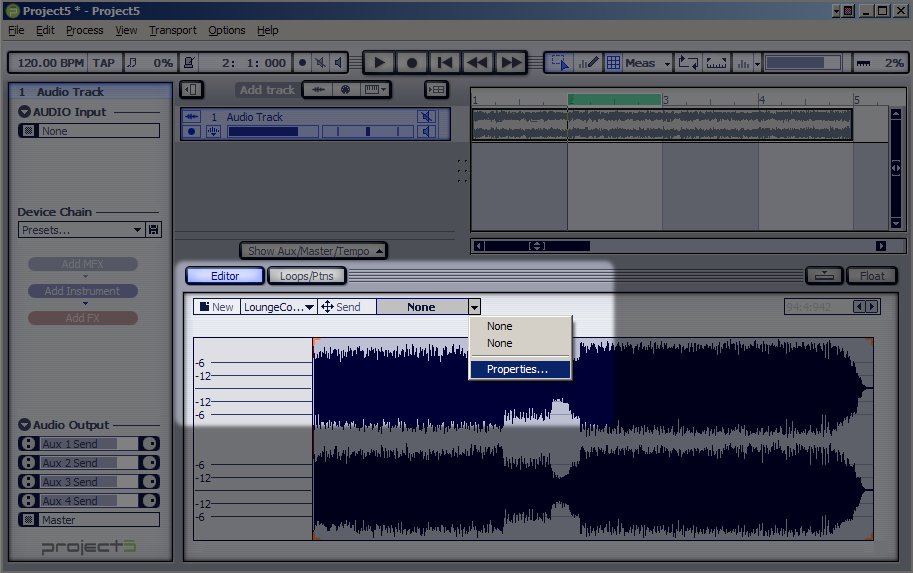913x573 pixels.
Task: Open the Transport menu
Action: pyautogui.click(x=172, y=30)
